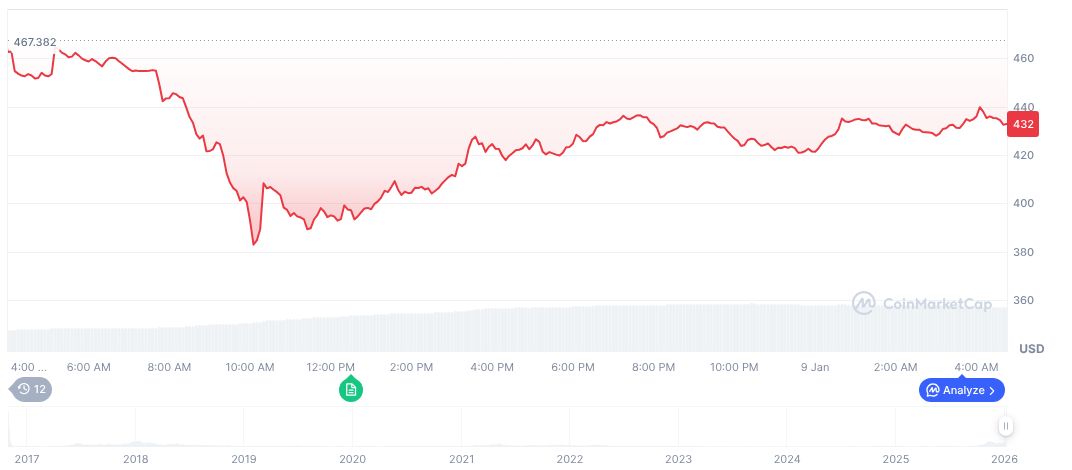Click the 467.382 high price label
This screenshot has height=470, width=1072.
(33, 43)
